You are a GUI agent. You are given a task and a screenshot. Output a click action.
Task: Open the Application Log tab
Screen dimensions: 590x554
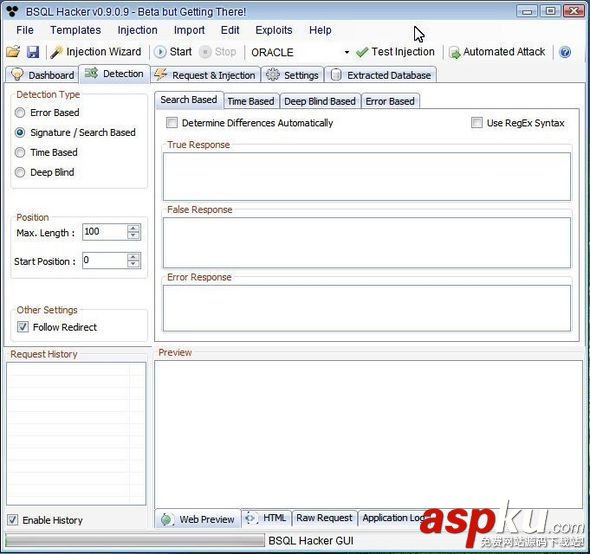point(393,518)
